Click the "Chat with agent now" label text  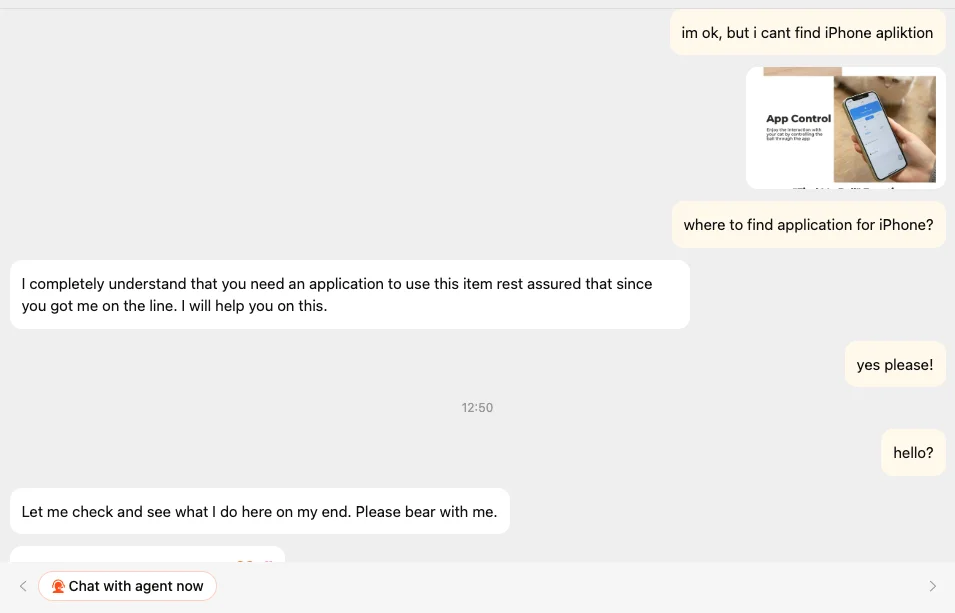(x=136, y=586)
